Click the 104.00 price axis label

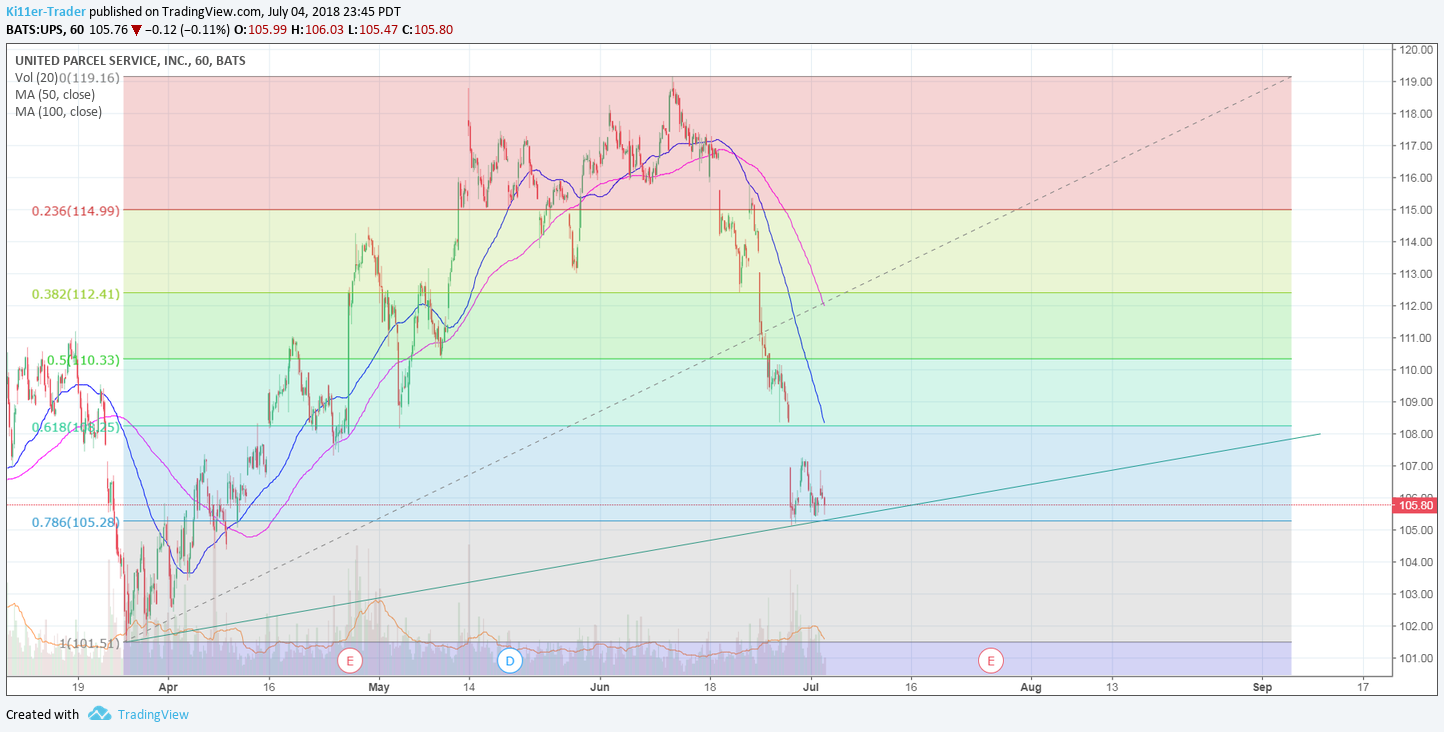1418,561
